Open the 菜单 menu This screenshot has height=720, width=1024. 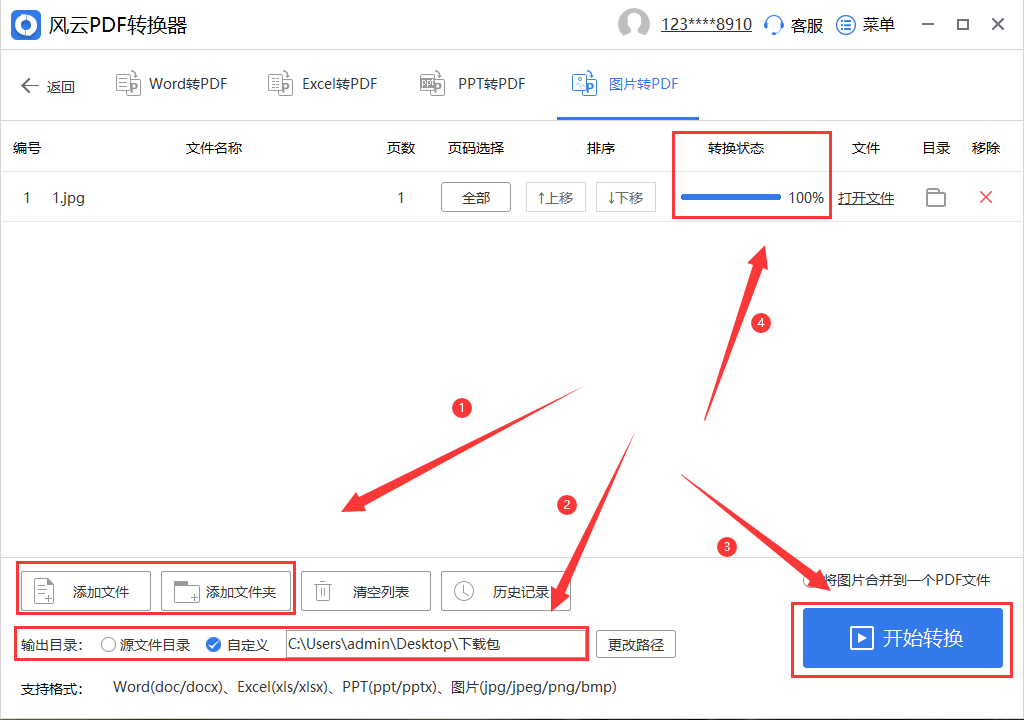click(865, 25)
